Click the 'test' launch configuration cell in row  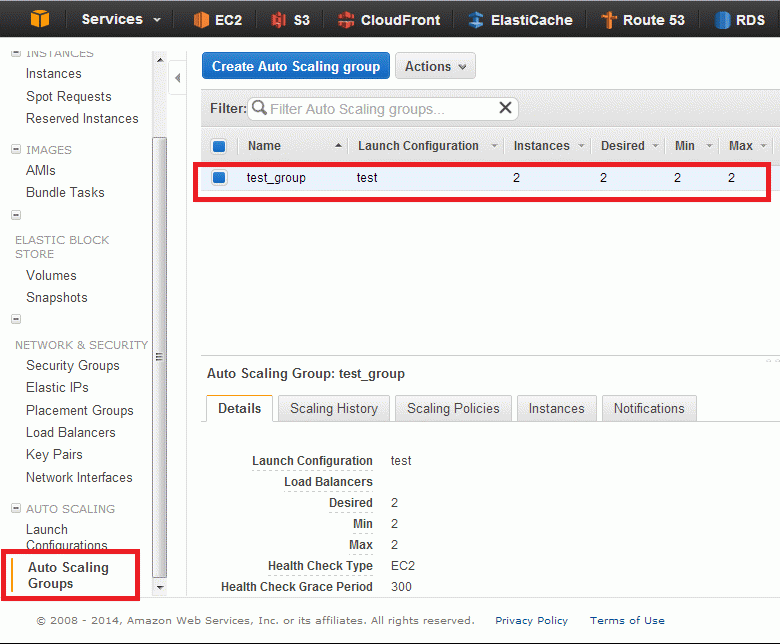coord(367,178)
